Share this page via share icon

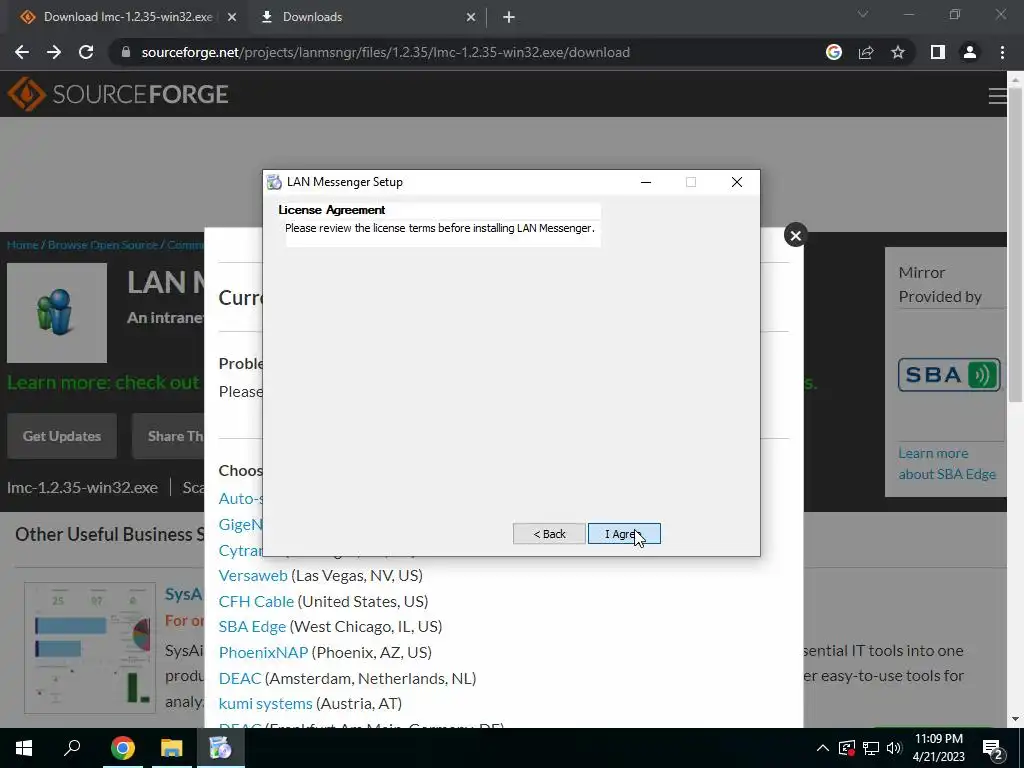click(x=866, y=52)
